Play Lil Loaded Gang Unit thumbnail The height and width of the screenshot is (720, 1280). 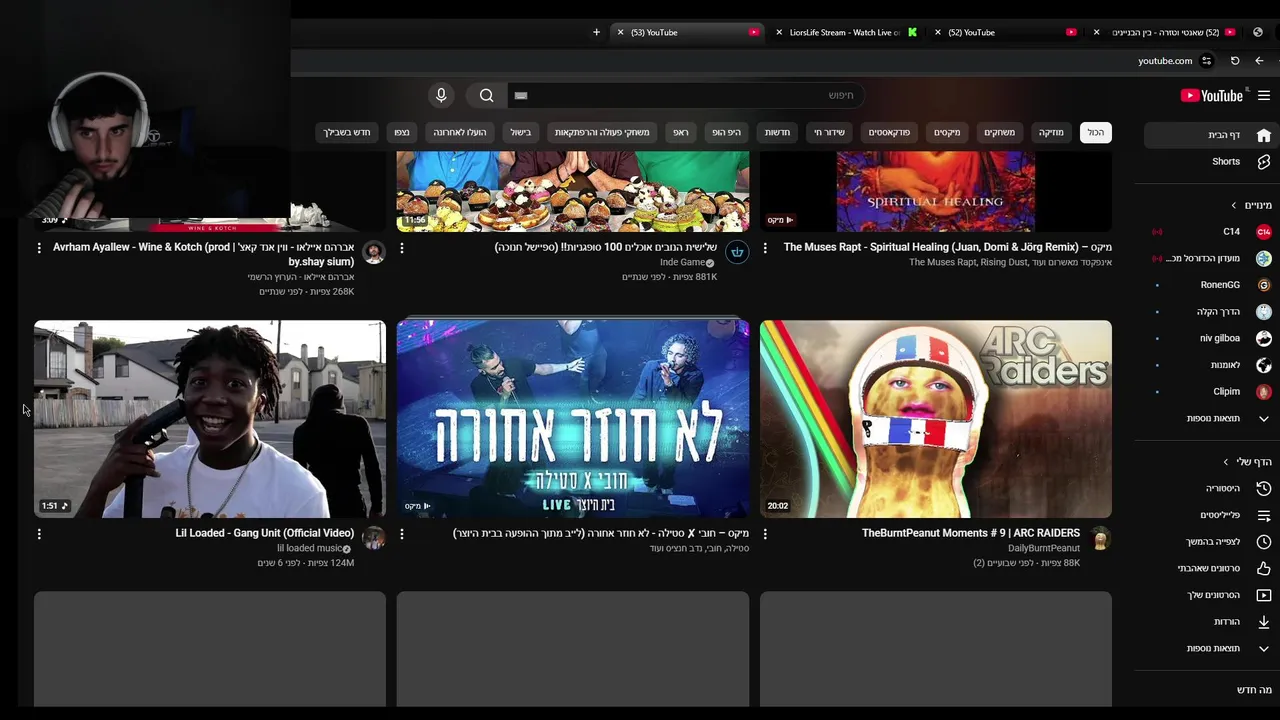(210, 419)
